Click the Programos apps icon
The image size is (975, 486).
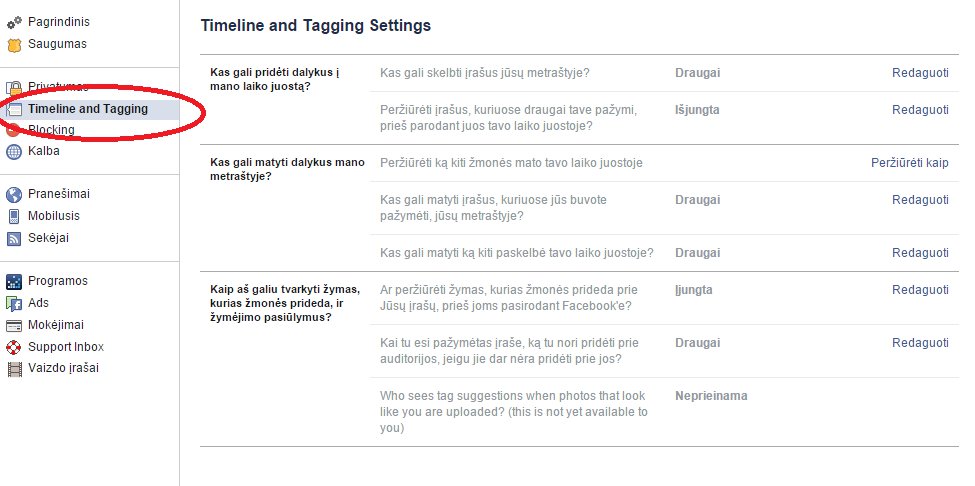tap(14, 282)
